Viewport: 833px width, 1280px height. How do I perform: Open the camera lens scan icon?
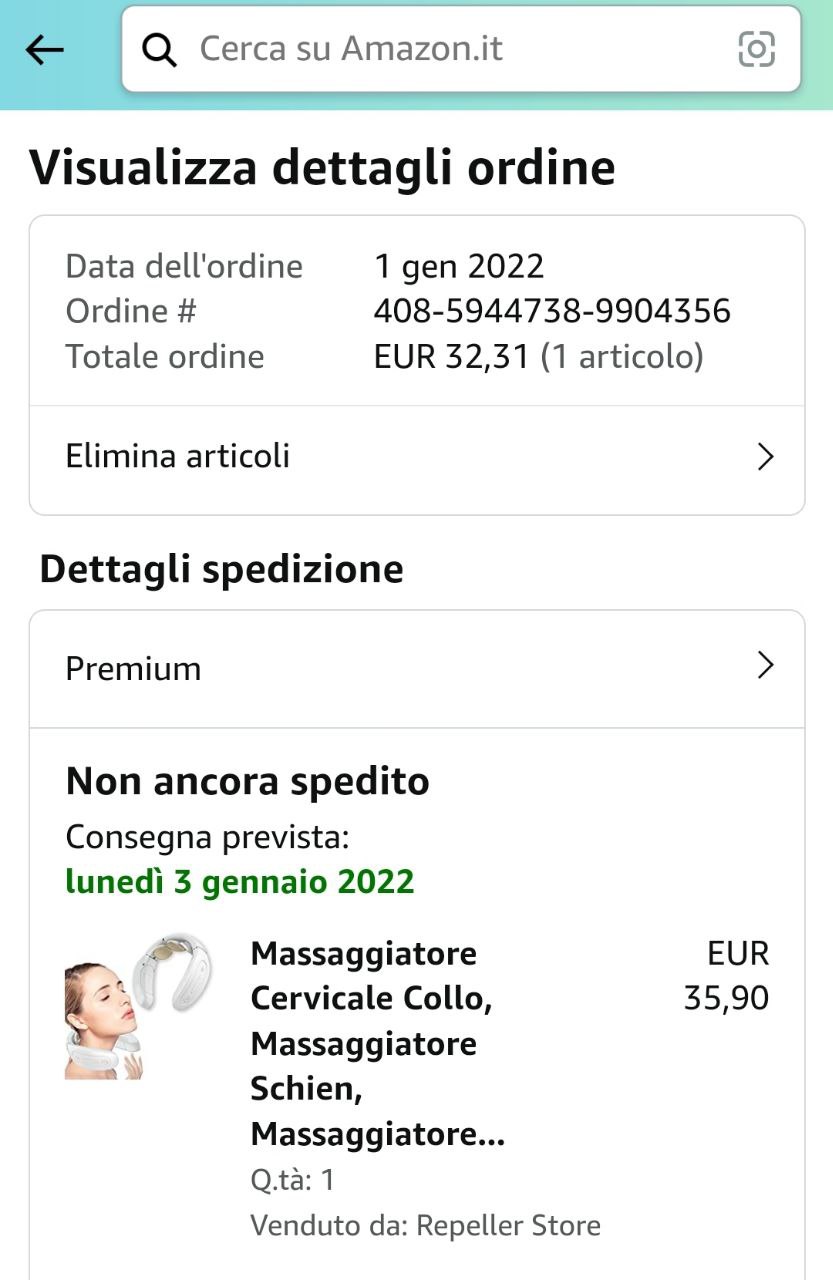pos(757,49)
